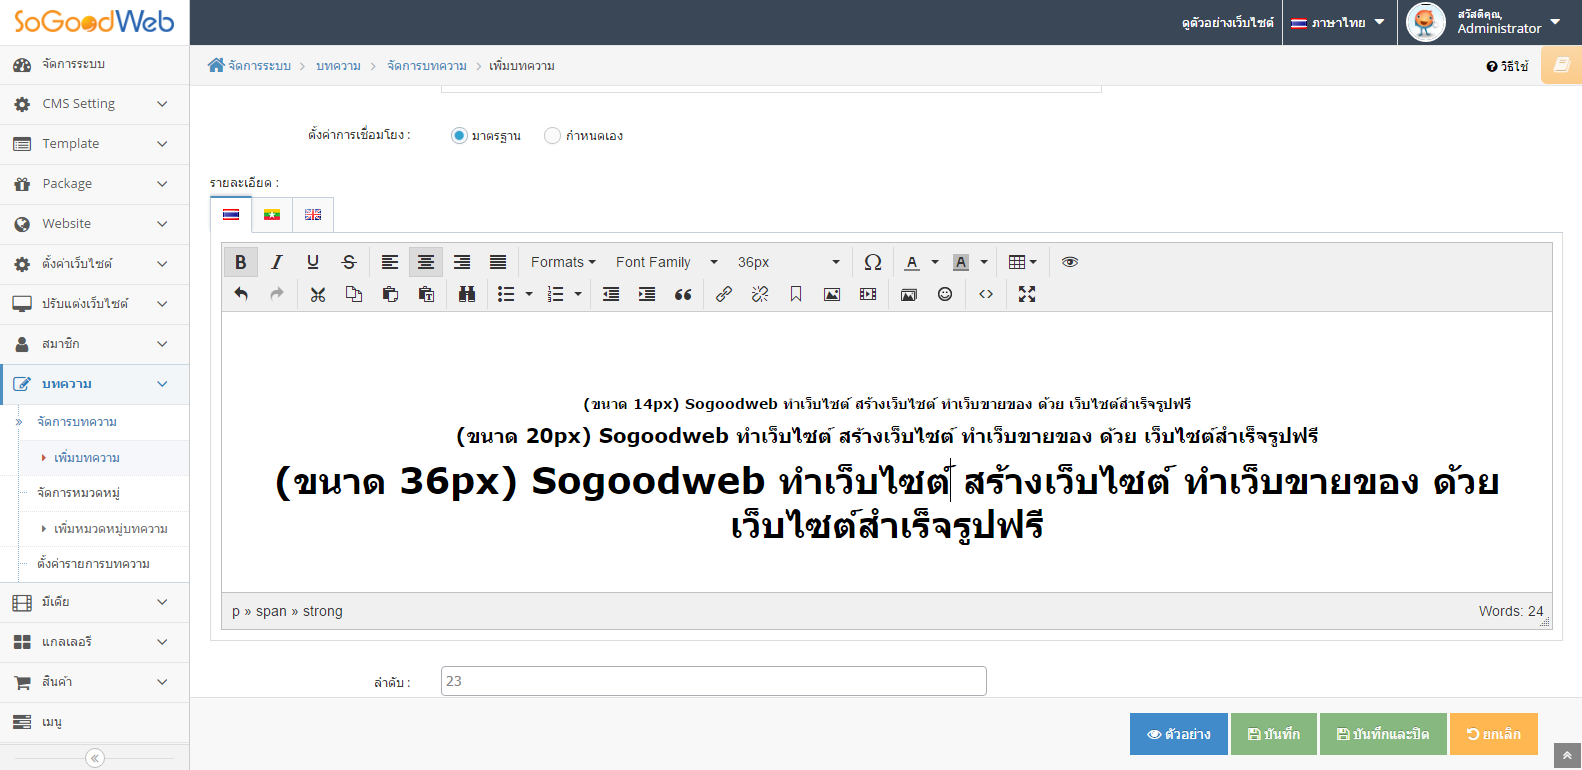This screenshot has width=1582, height=770.
Task: Toggle fullscreen editor mode
Action: [x=1027, y=294]
